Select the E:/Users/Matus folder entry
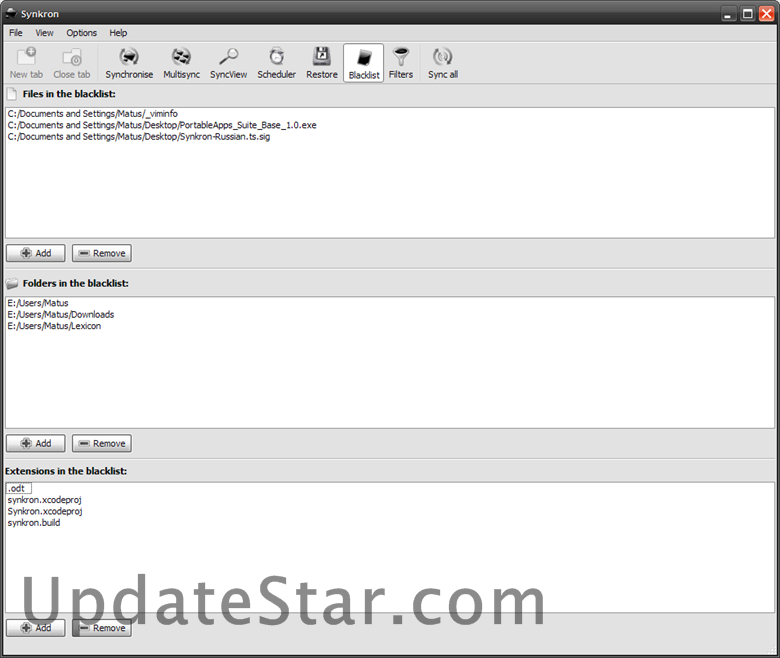The image size is (780, 658). 38,303
